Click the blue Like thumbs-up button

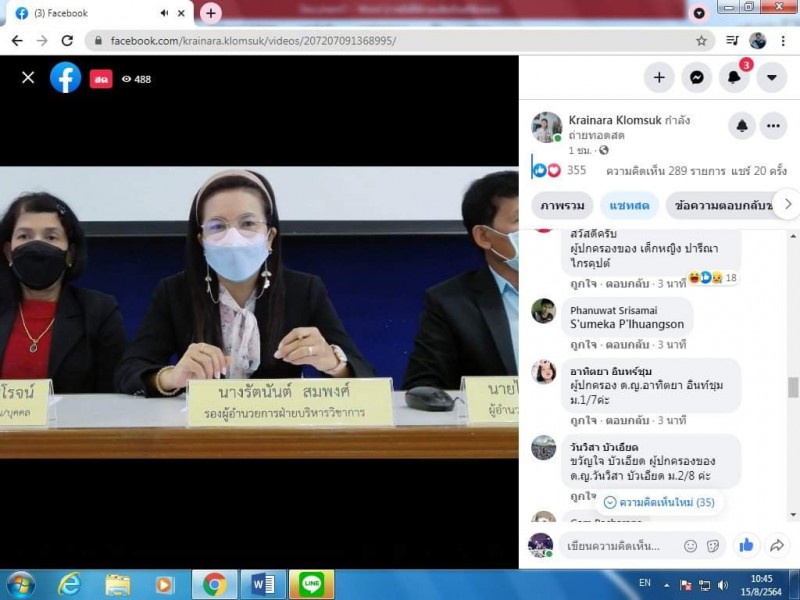pos(746,545)
